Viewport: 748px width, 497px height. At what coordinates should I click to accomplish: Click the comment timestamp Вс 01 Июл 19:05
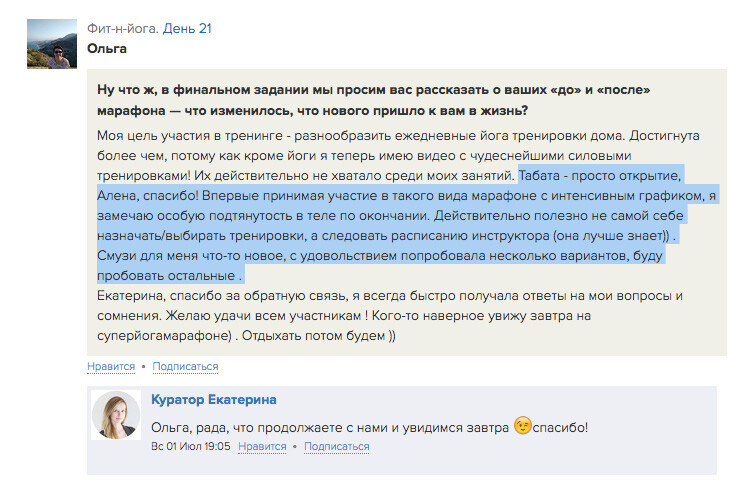pos(190,446)
